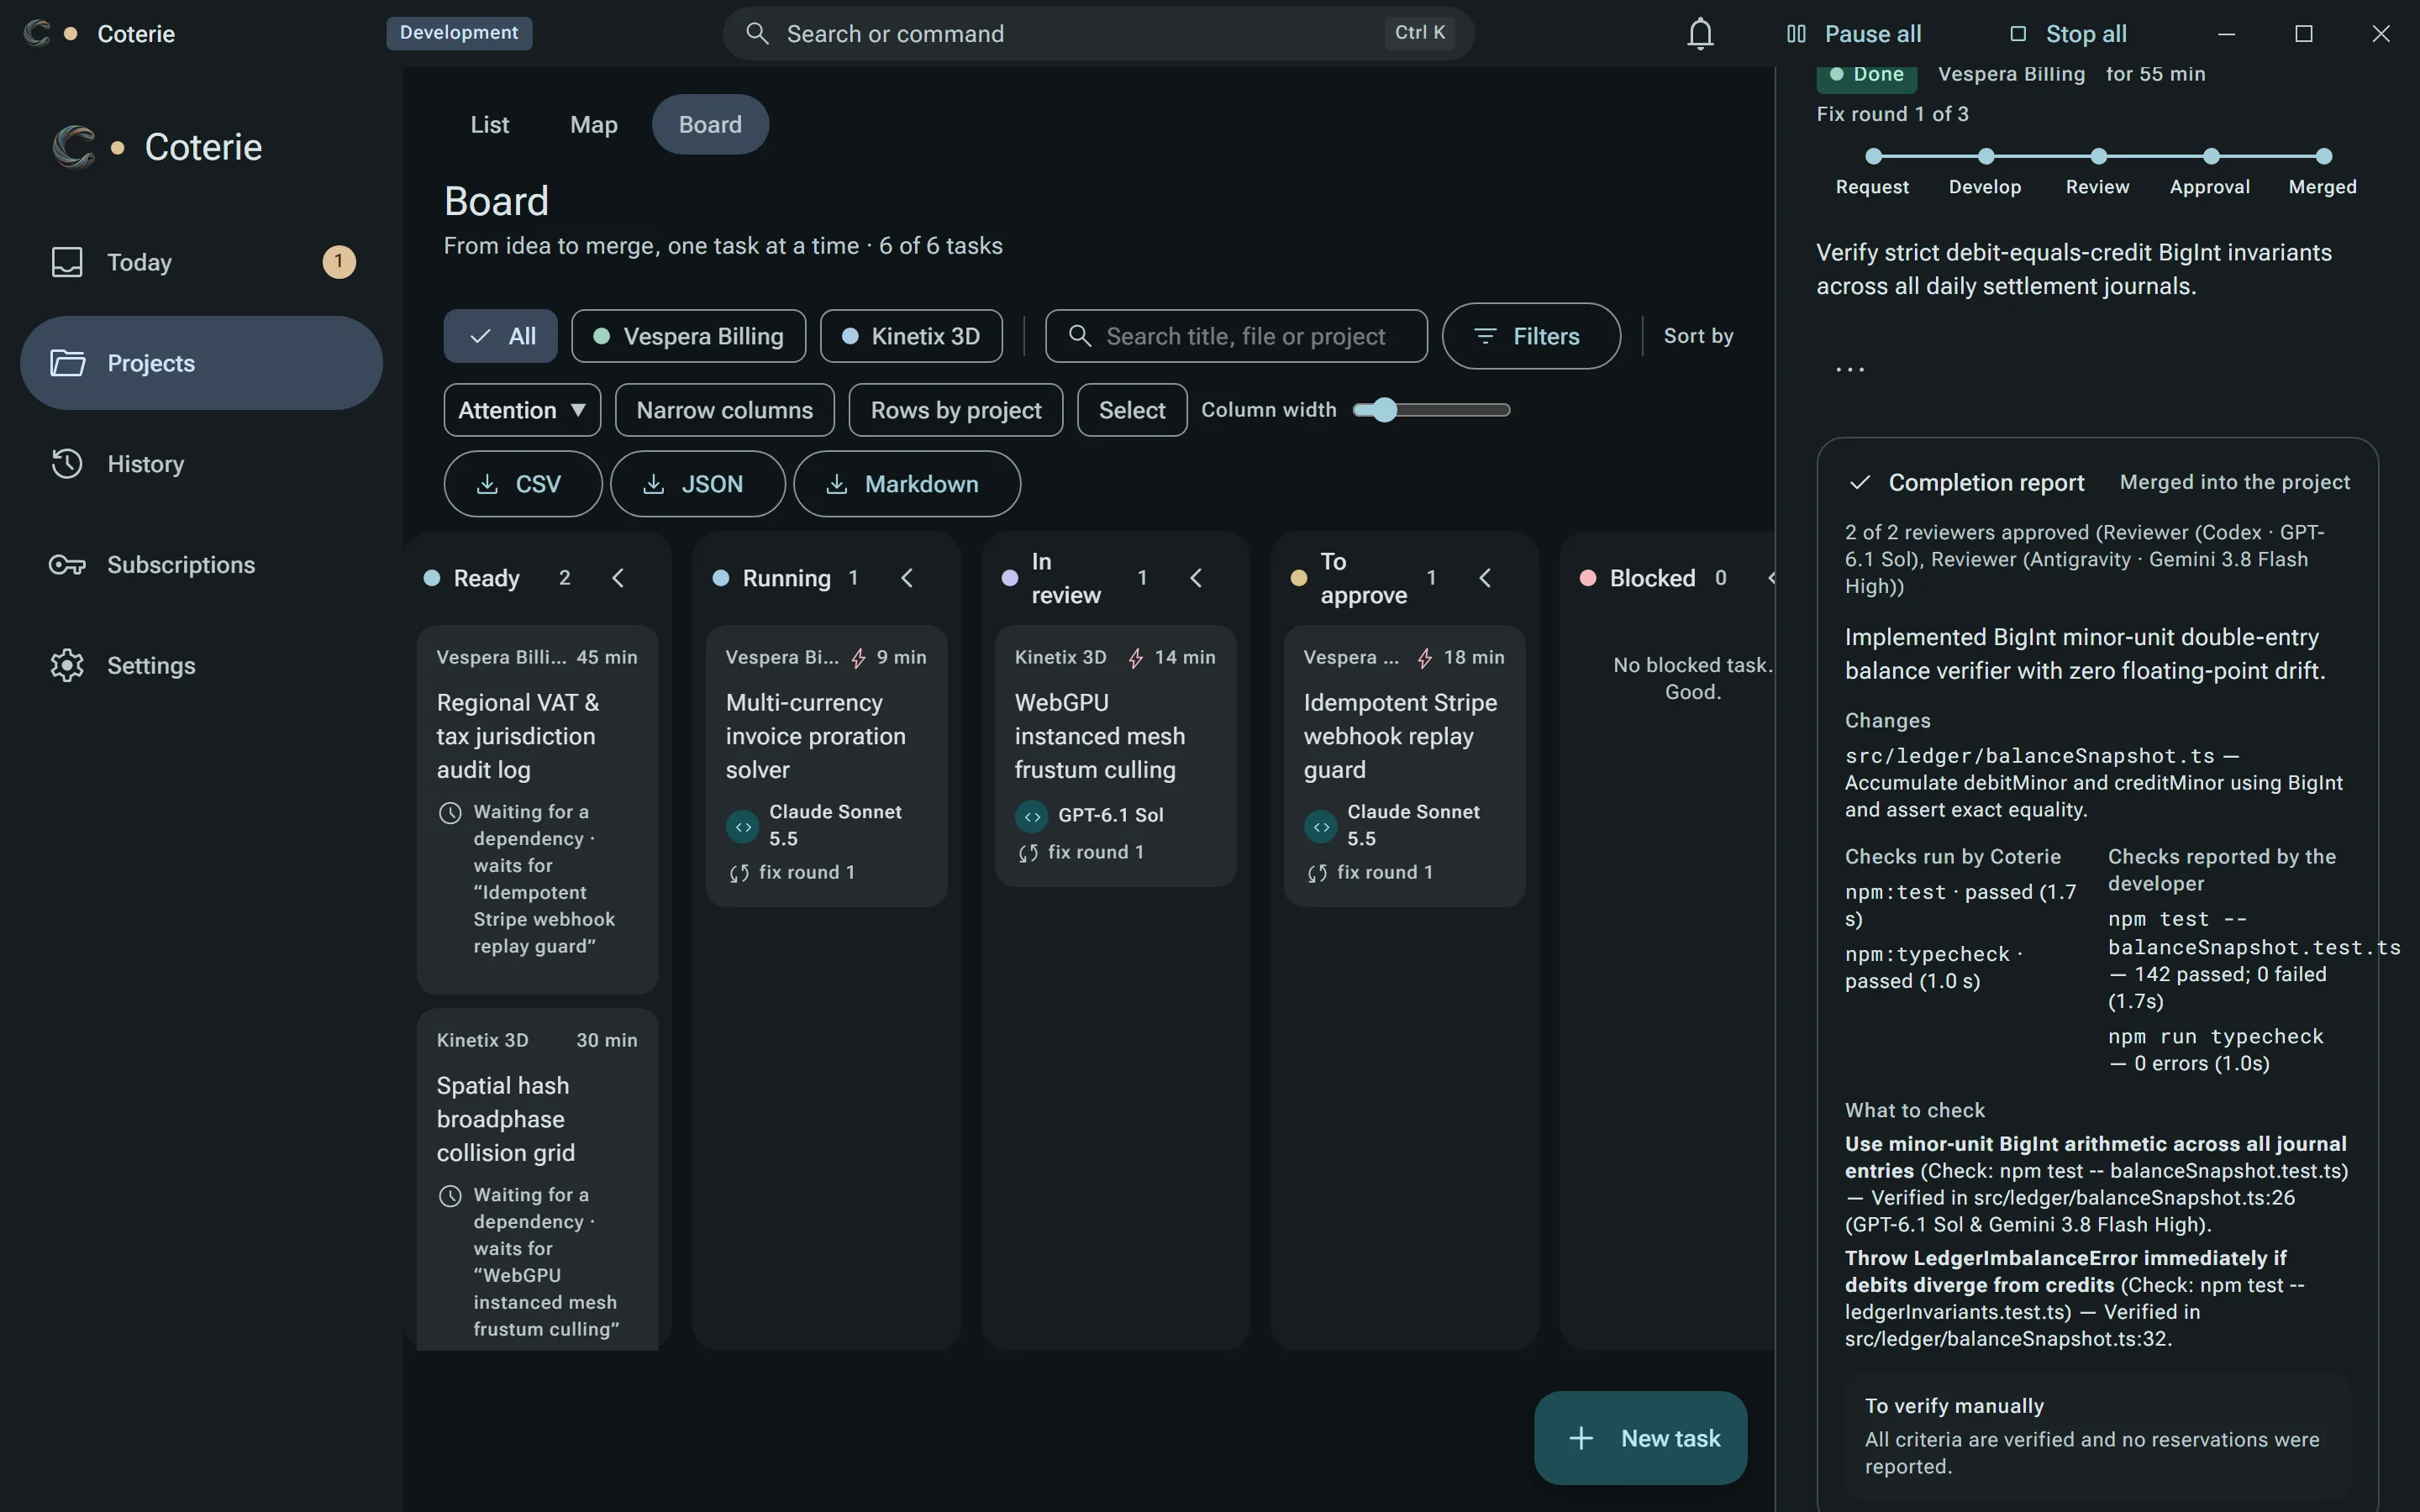Collapse the In review column
Image resolution: width=2420 pixels, height=1512 pixels.
click(x=1196, y=578)
